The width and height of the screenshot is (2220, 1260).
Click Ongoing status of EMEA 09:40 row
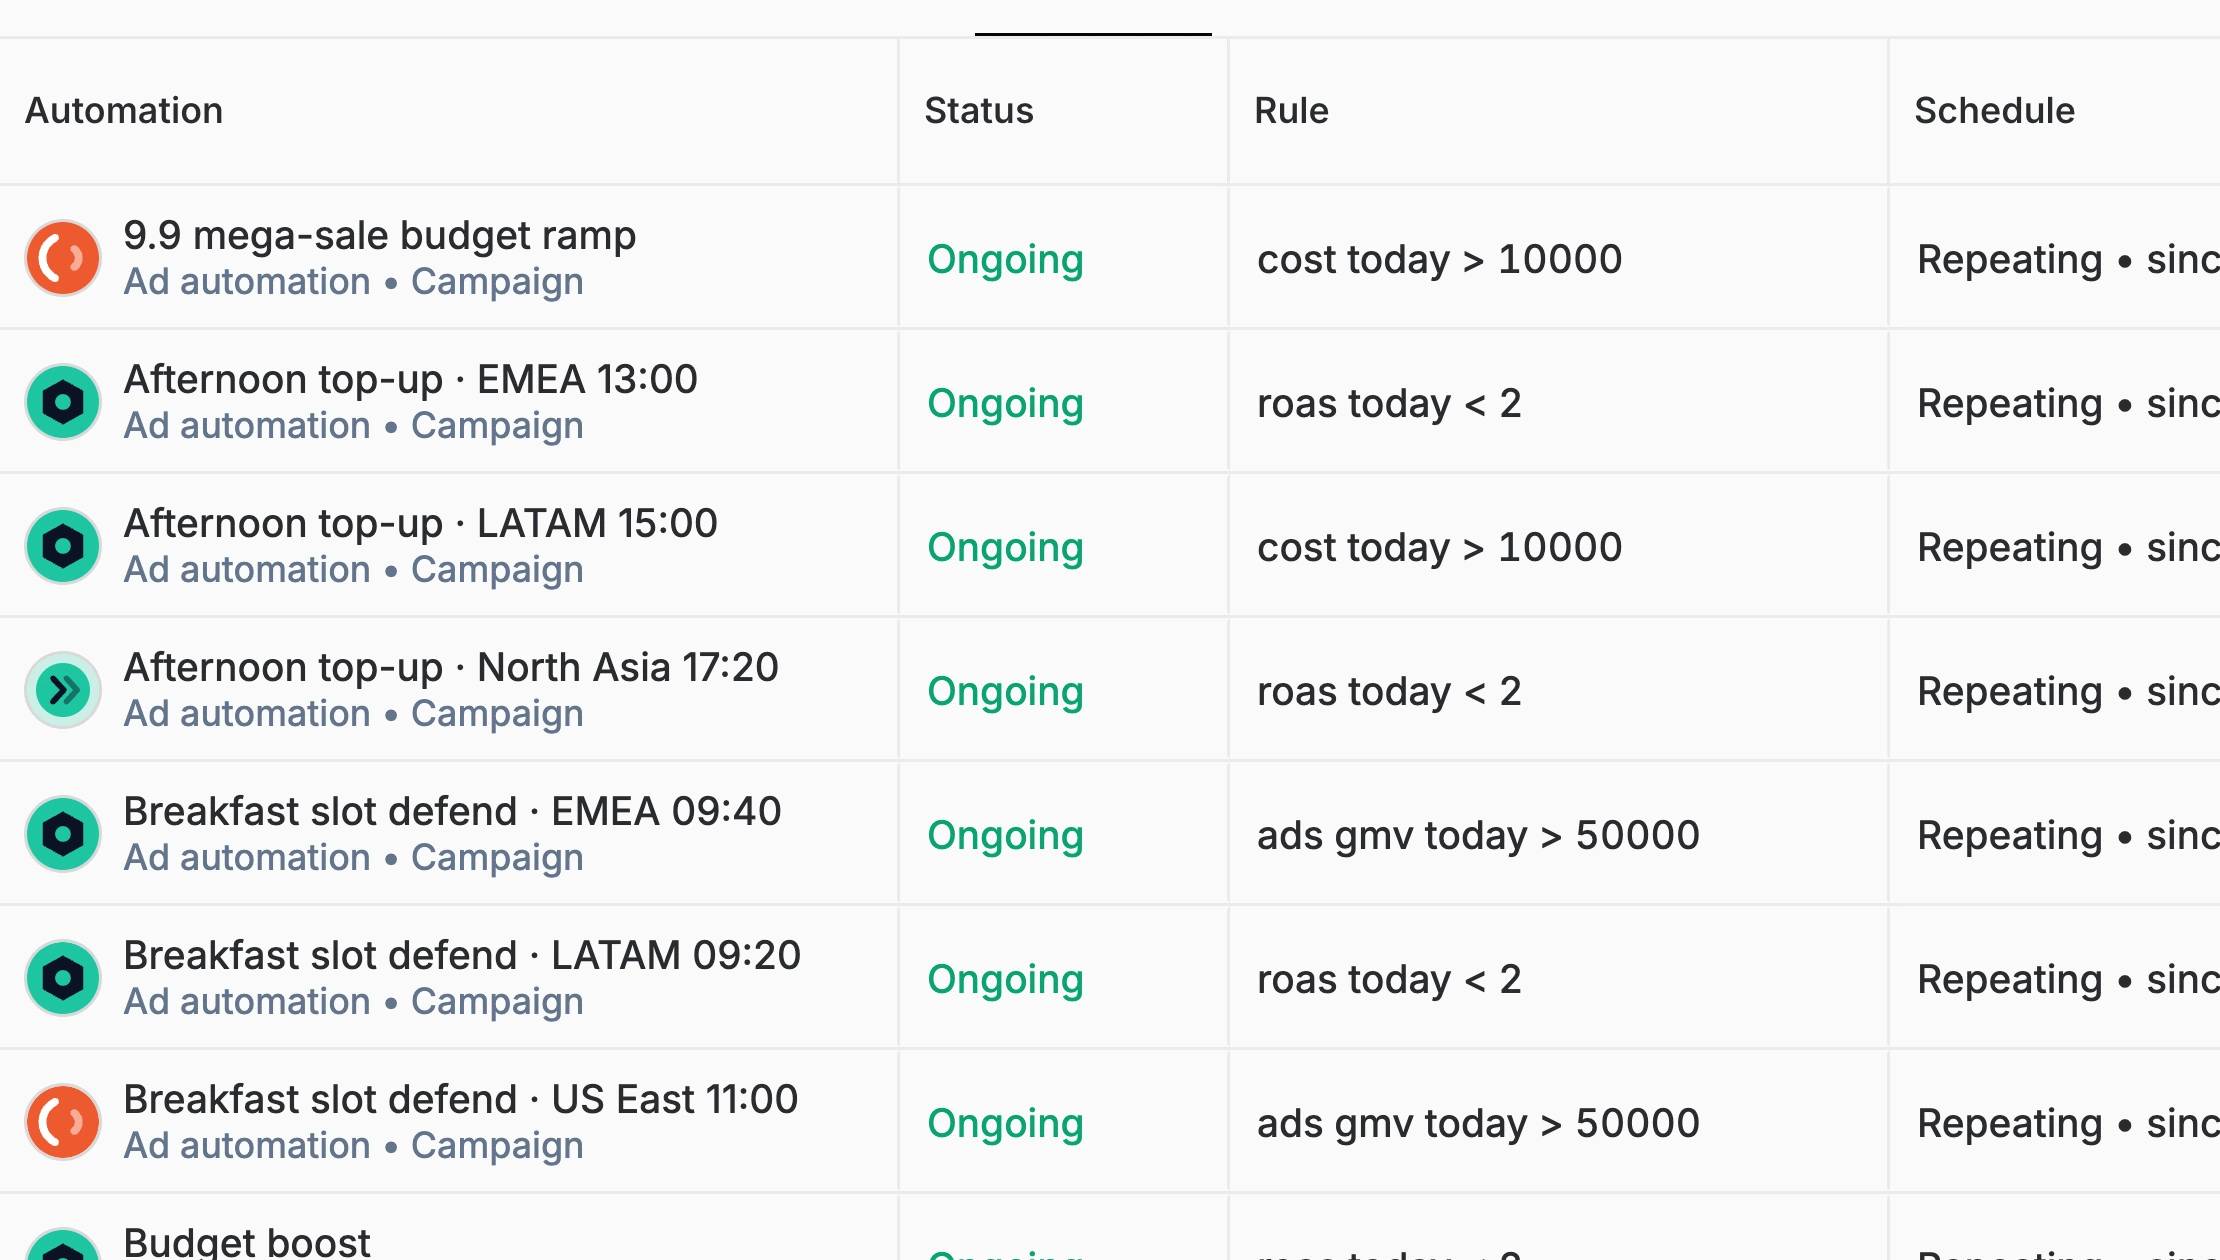coord(1006,836)
